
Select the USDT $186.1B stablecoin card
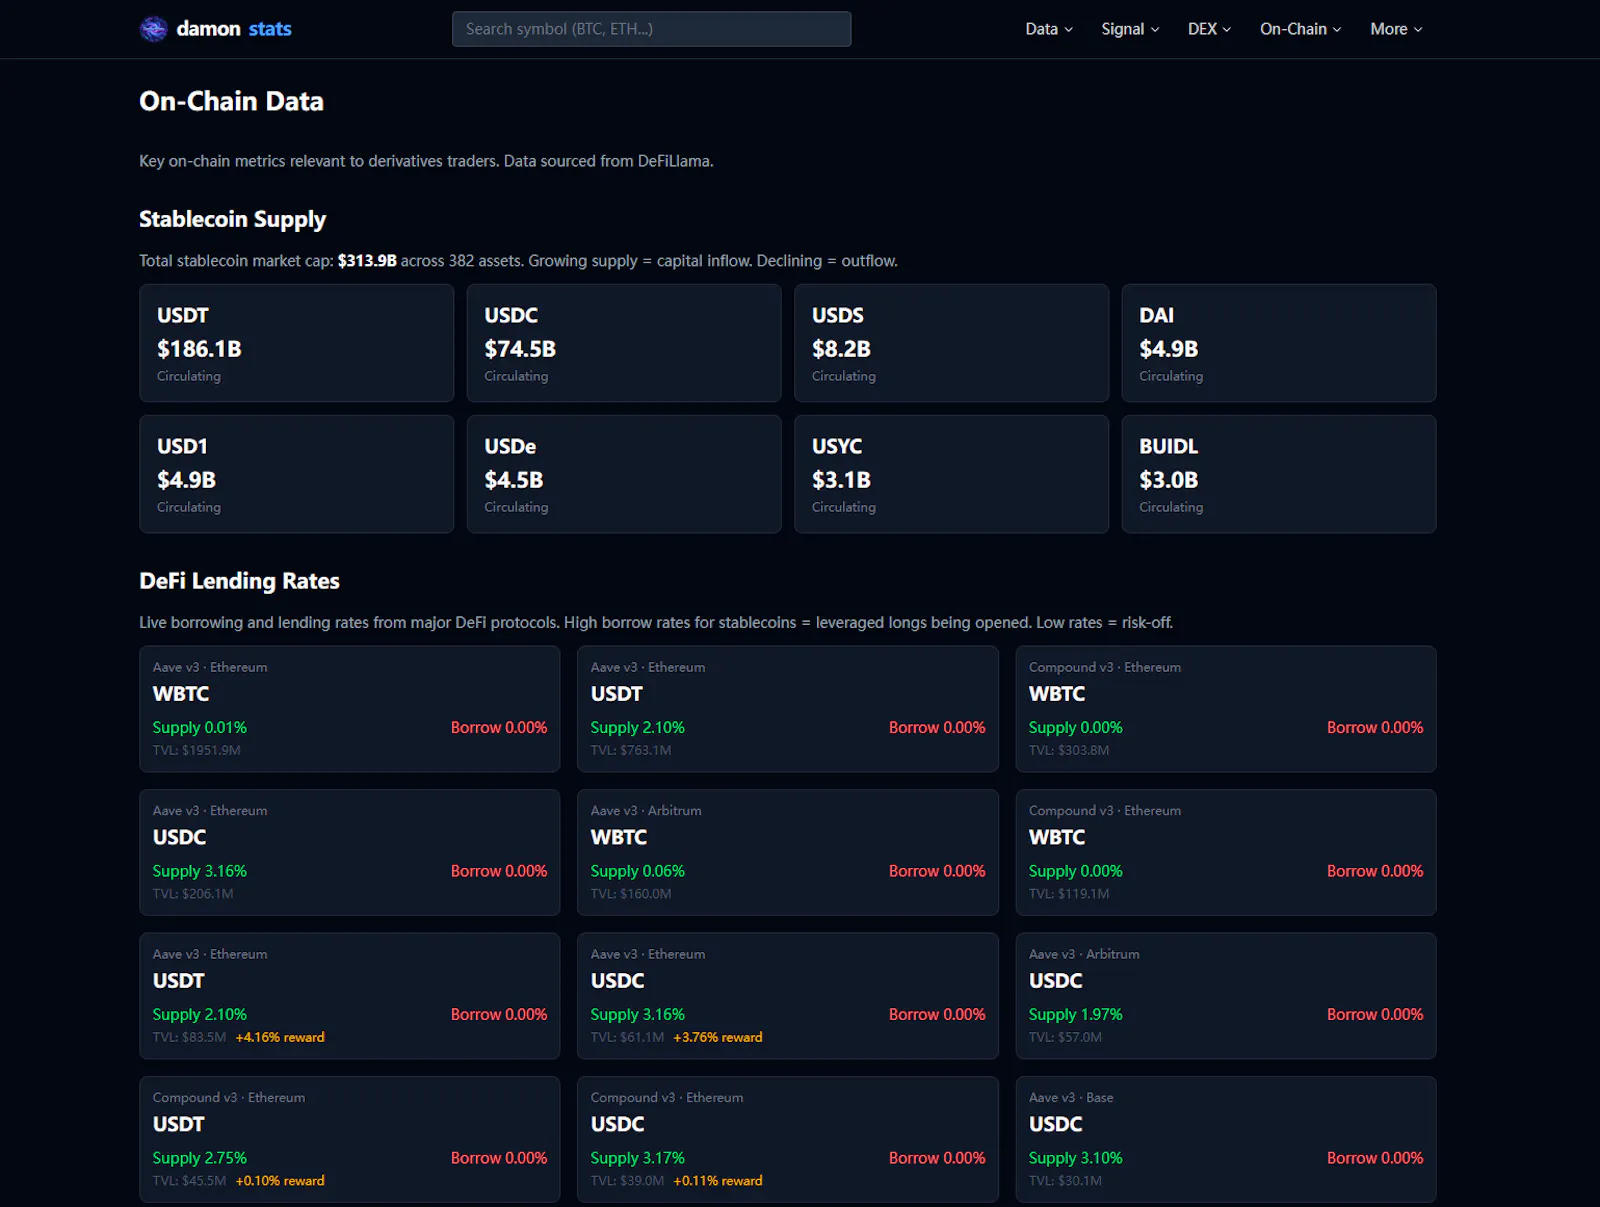coord(297,343)
